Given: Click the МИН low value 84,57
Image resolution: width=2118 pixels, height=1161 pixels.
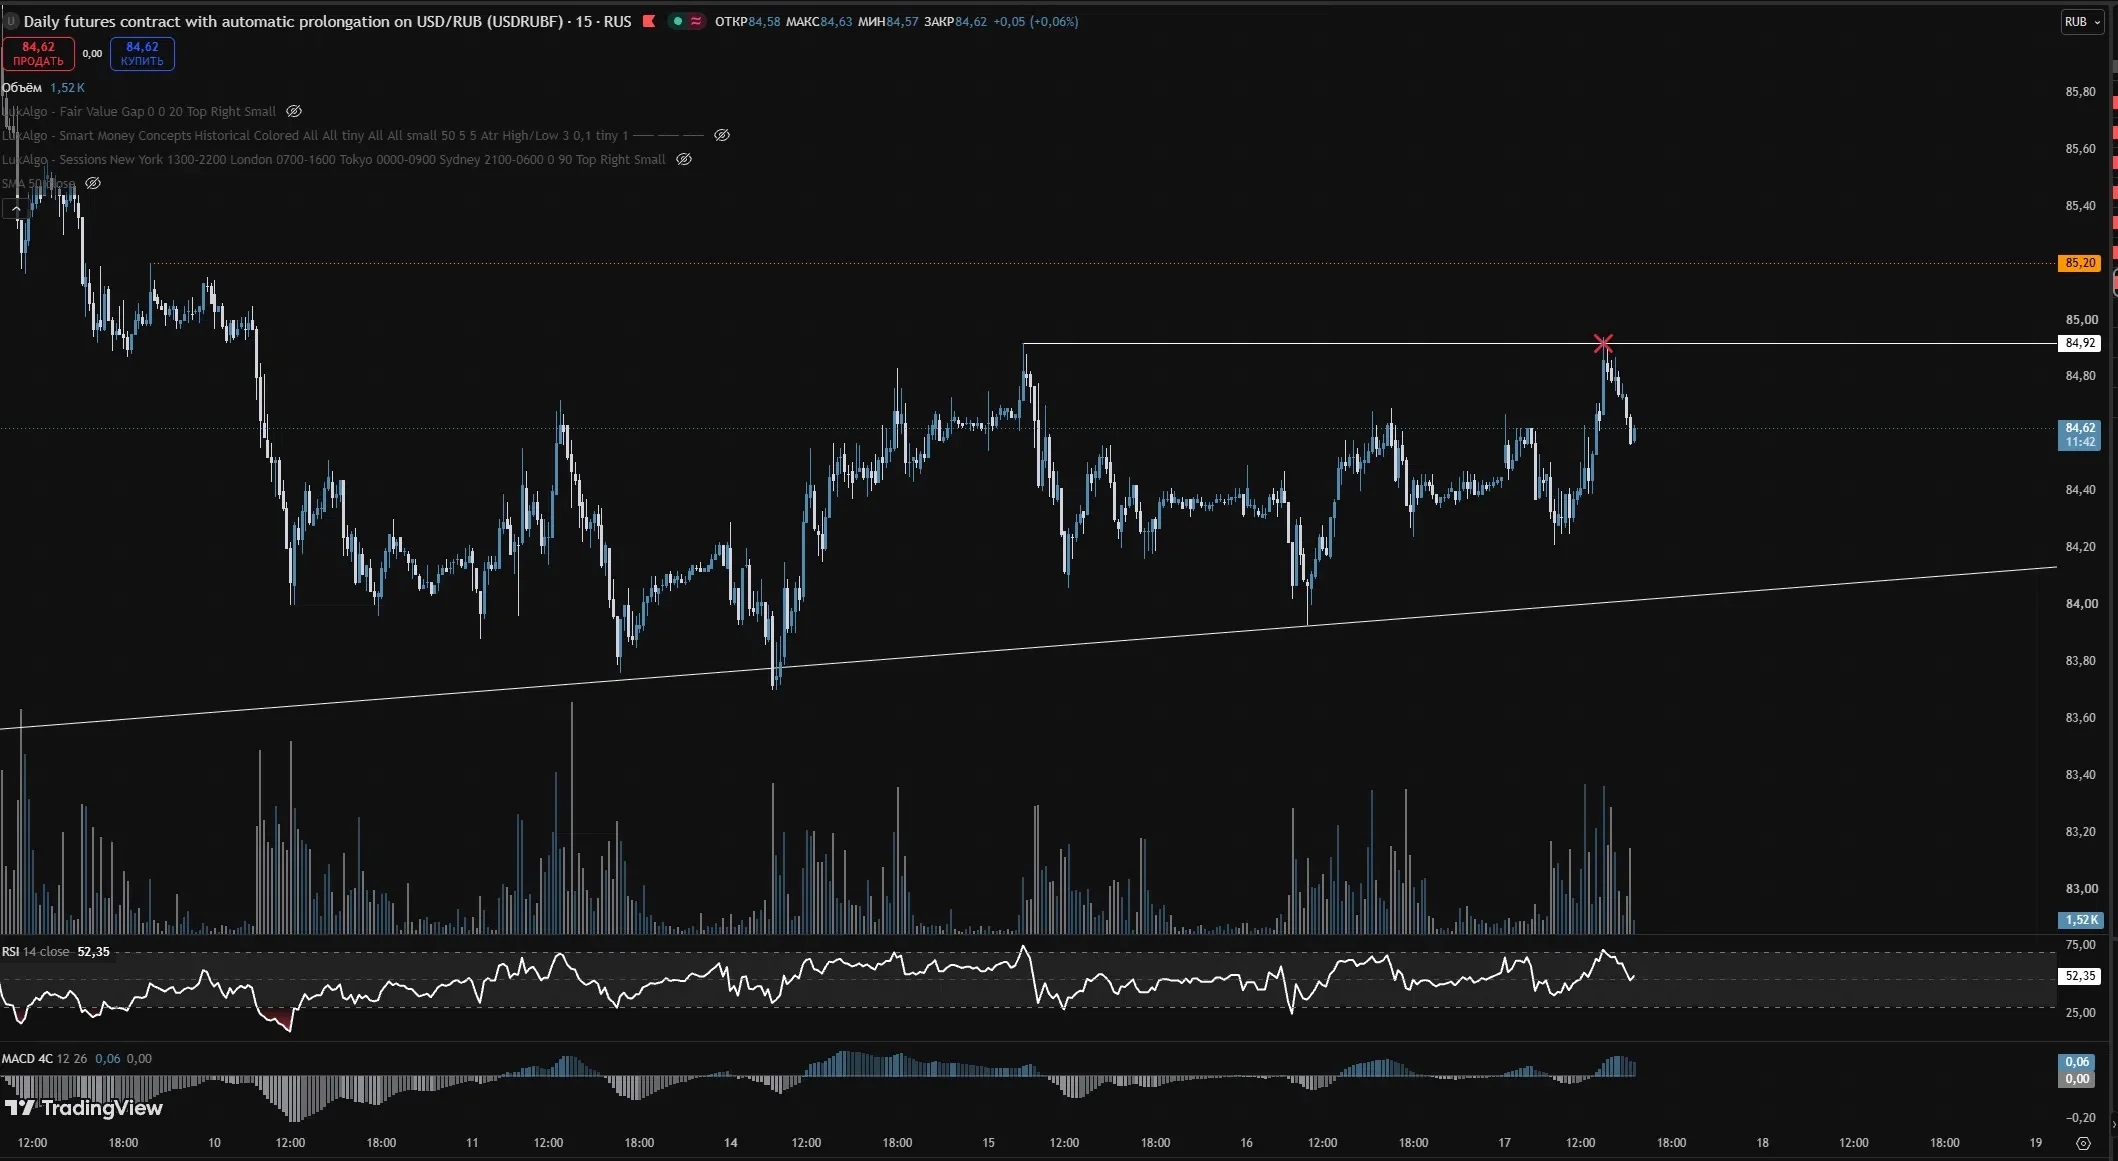Looking at the screenshot, I should tap(902, 21).
